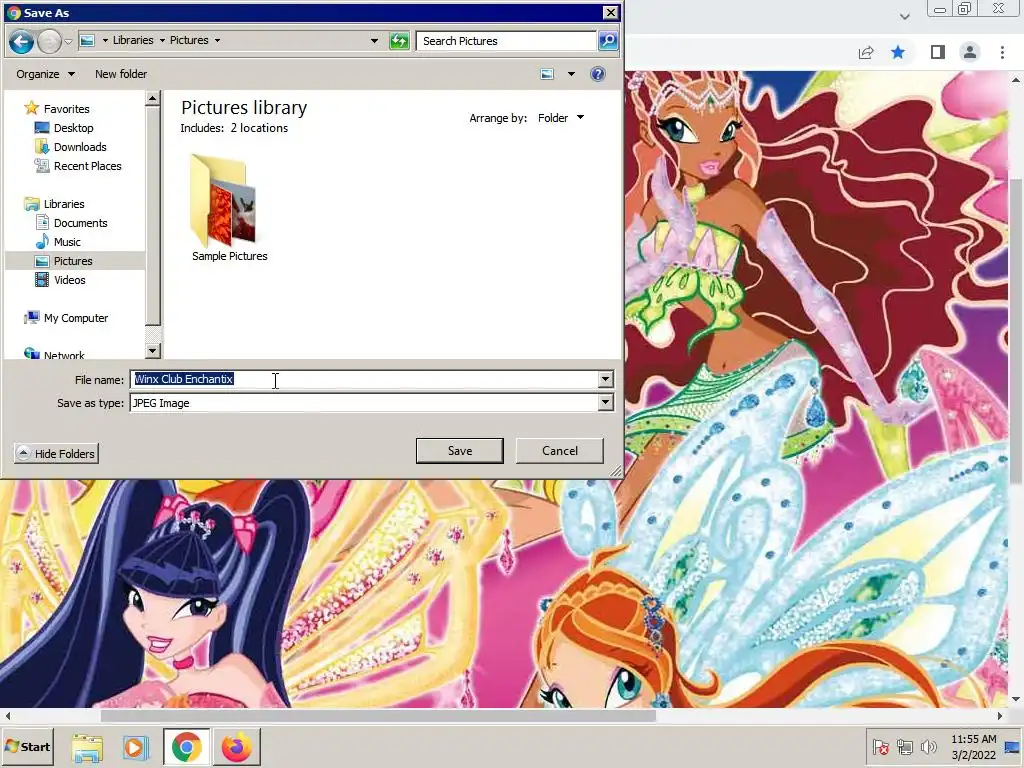Click the Save button

[x=460, y=451]
